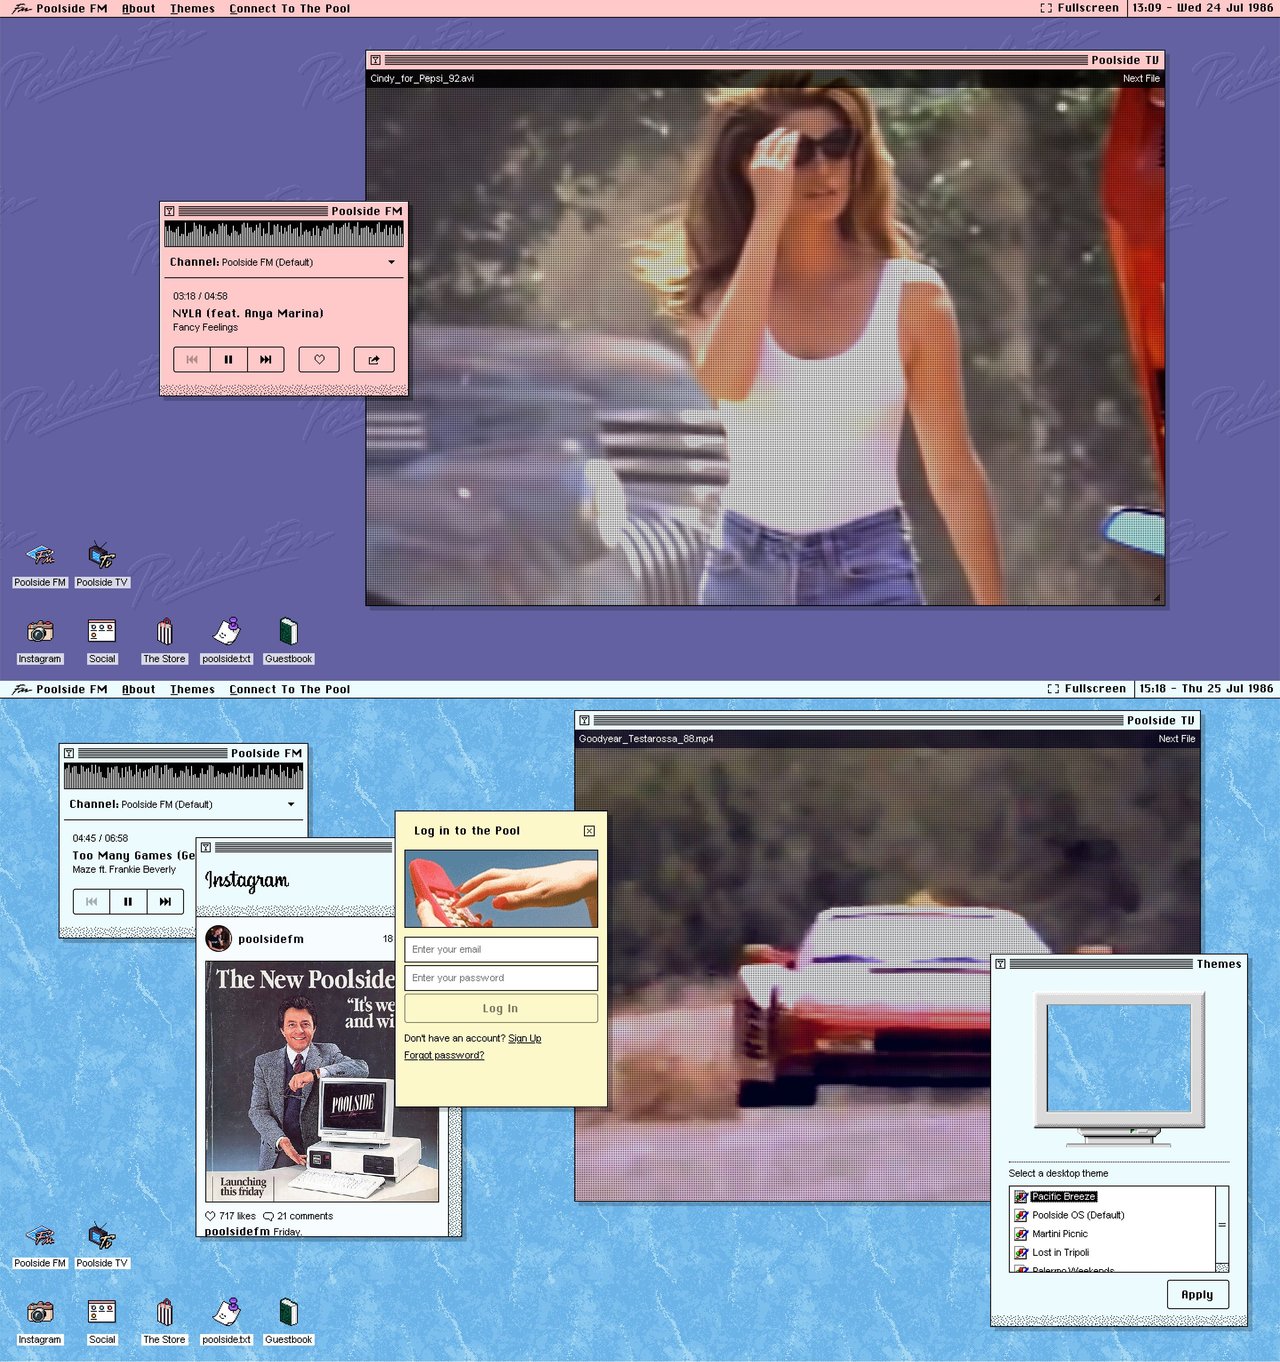
Task: Click the heart favorite icon in the player
Action: (319, 359)
